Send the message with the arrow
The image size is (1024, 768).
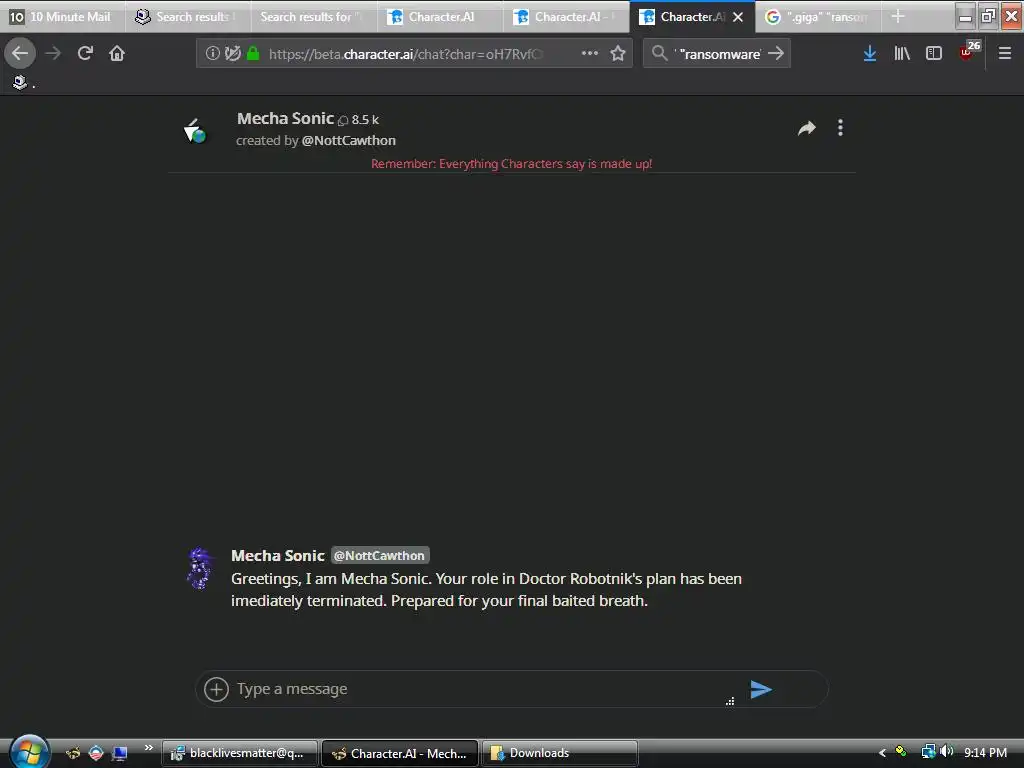[761, 689]
